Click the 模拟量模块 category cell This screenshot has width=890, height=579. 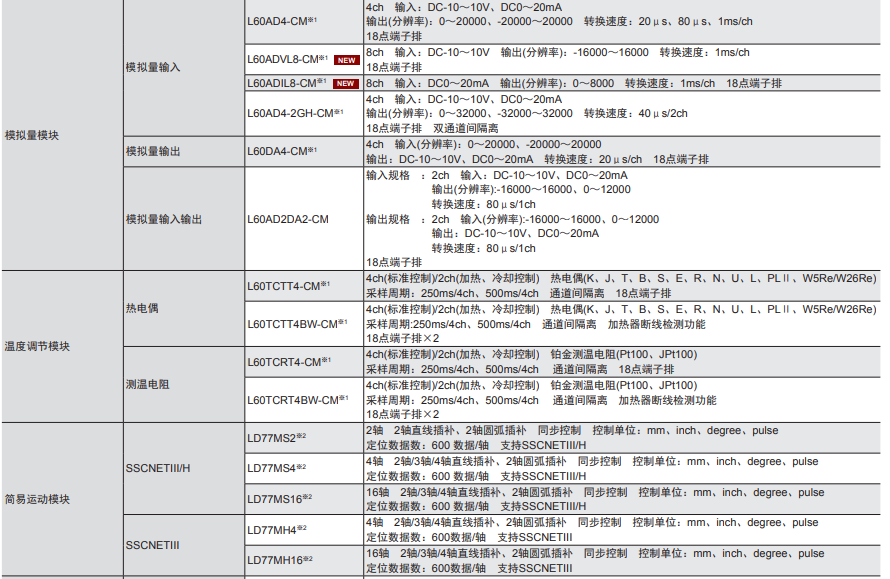(x=62, y=135)
